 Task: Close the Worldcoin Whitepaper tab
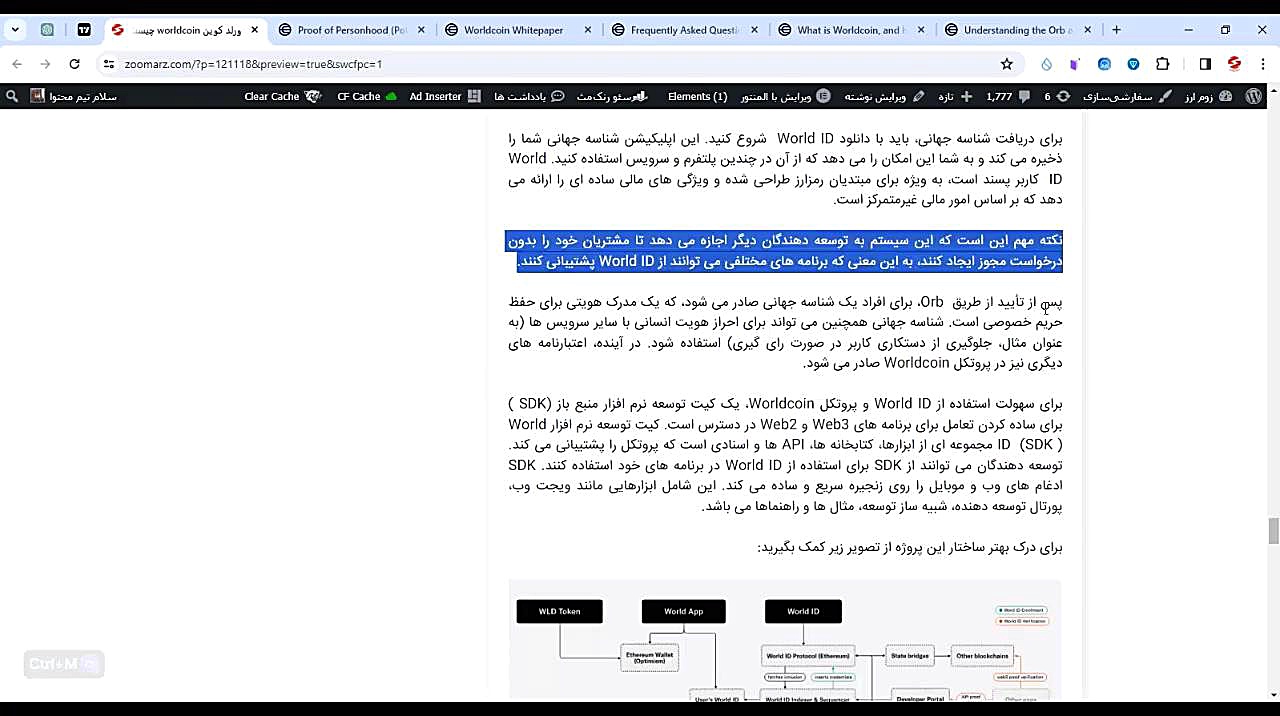[x=587, y=30]
